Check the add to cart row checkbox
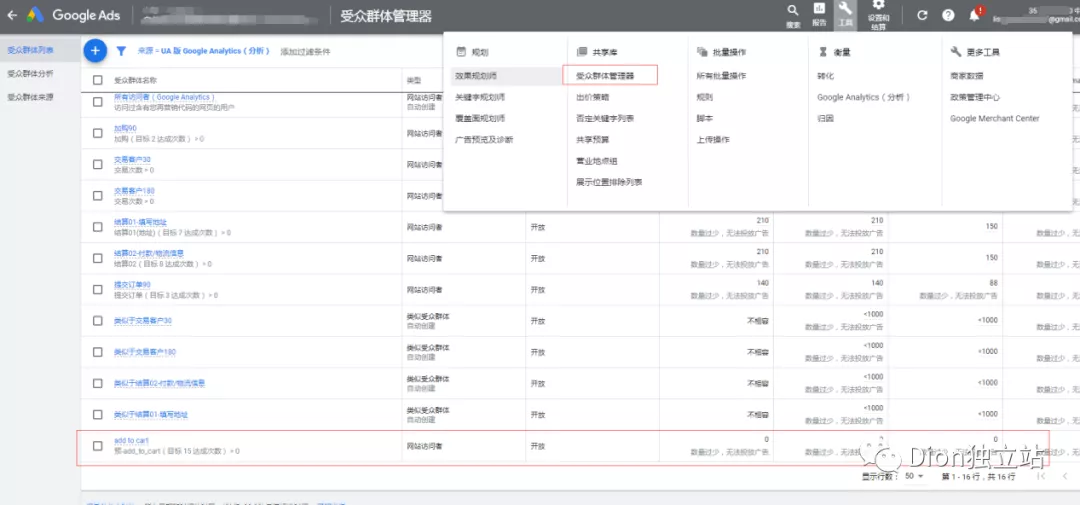Image resolution: width=1080 pixels, height=505 pixels. 97,446
